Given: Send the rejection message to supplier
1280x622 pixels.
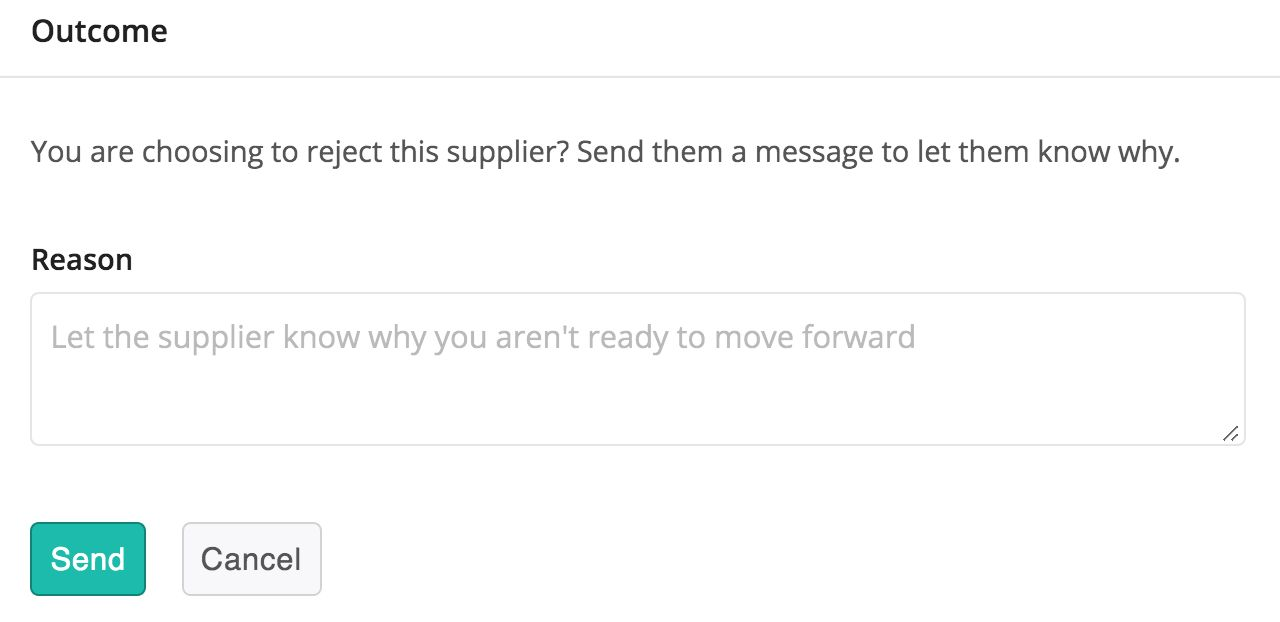Looking at the screenshot, I should click(88, 559).
